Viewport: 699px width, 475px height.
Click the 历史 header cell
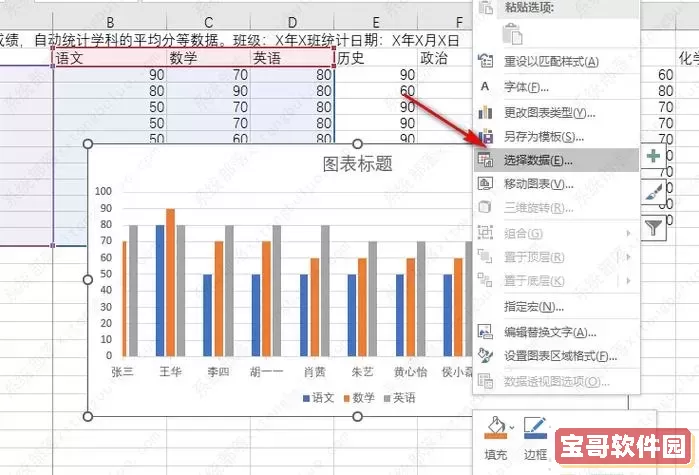pos(376,58)
